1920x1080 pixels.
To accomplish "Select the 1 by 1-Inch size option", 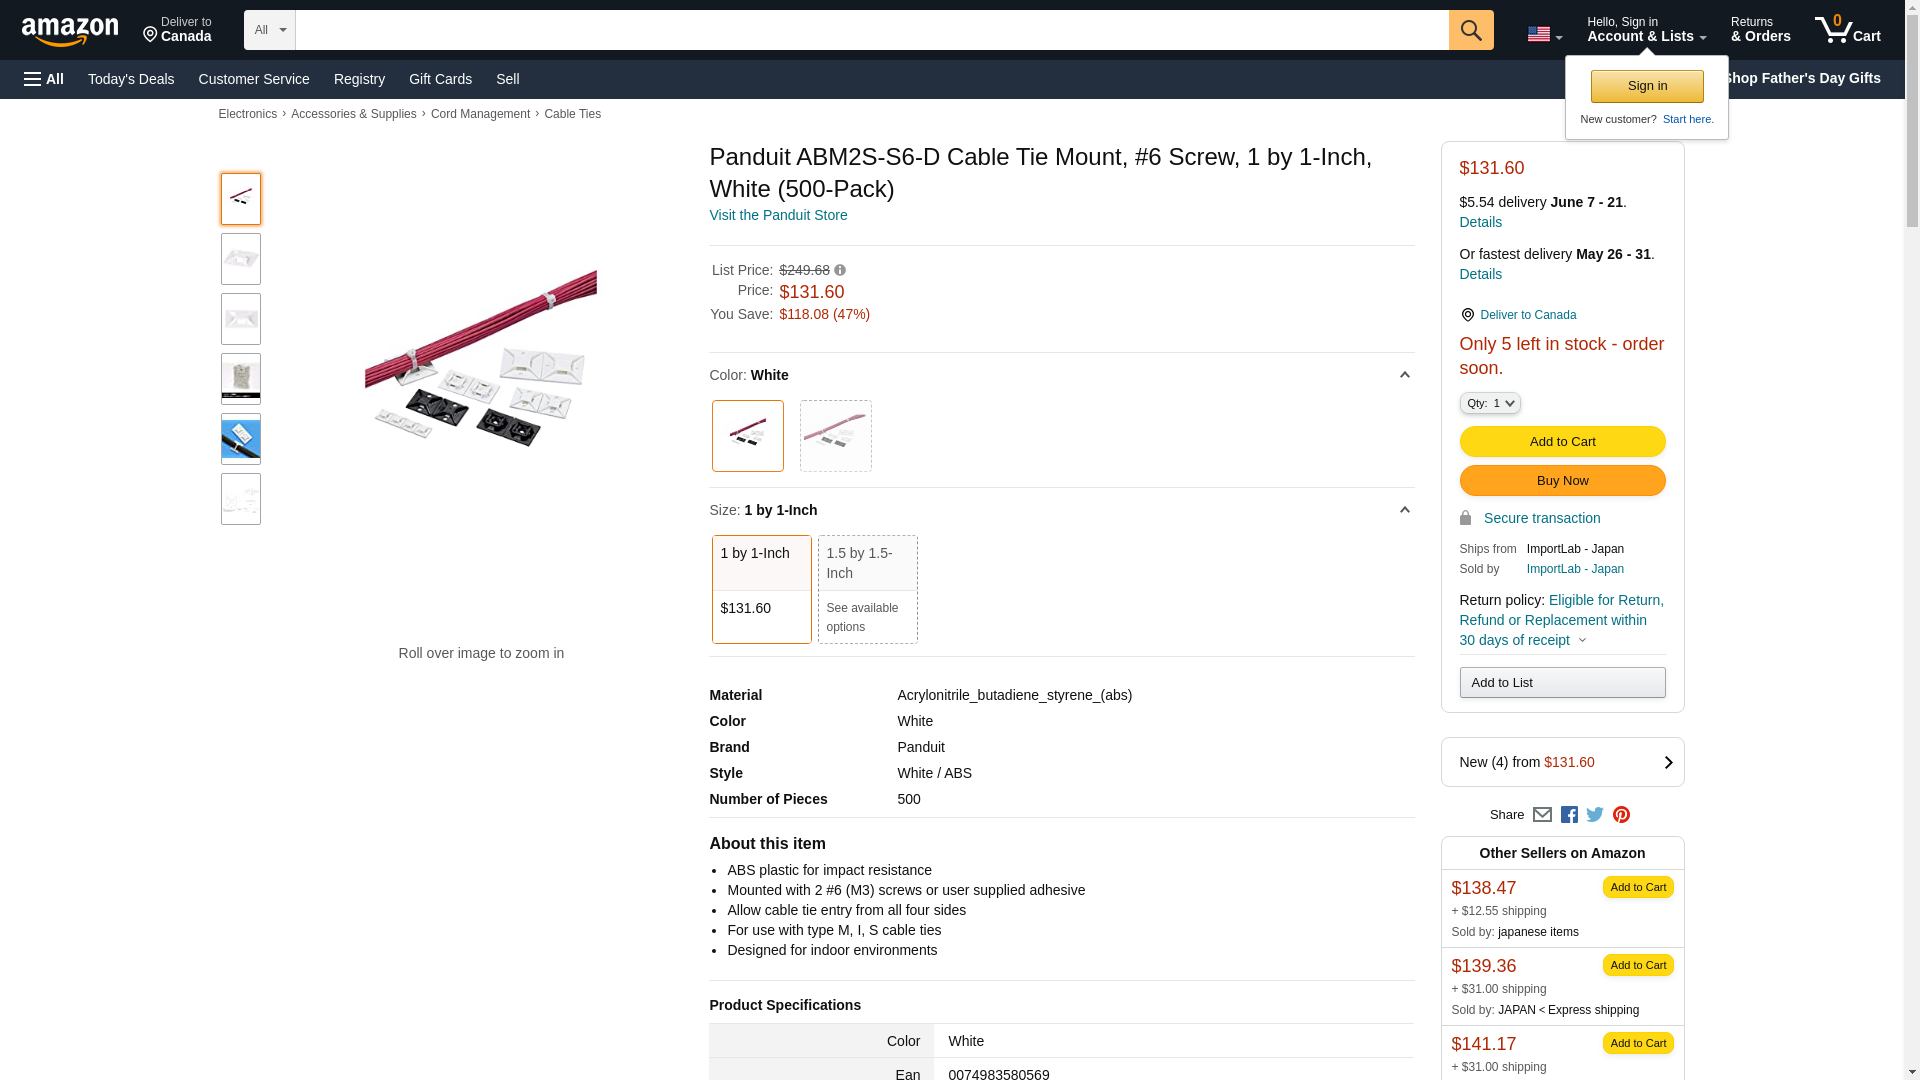I will [761, 589].
